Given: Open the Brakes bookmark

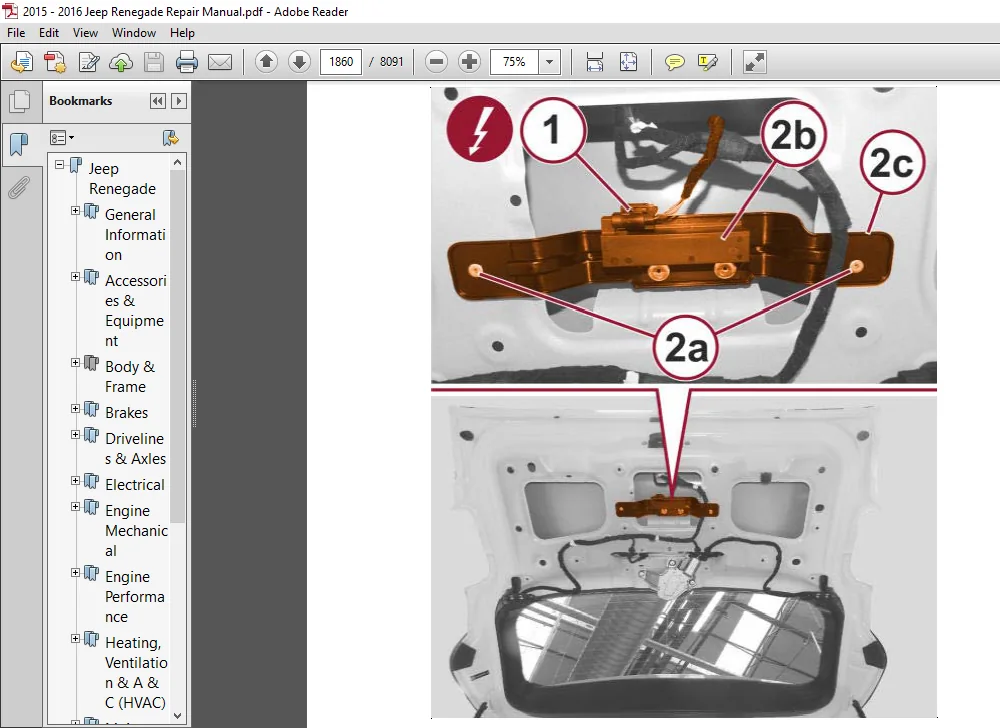Looking at the screenshot, I should 126,413.
